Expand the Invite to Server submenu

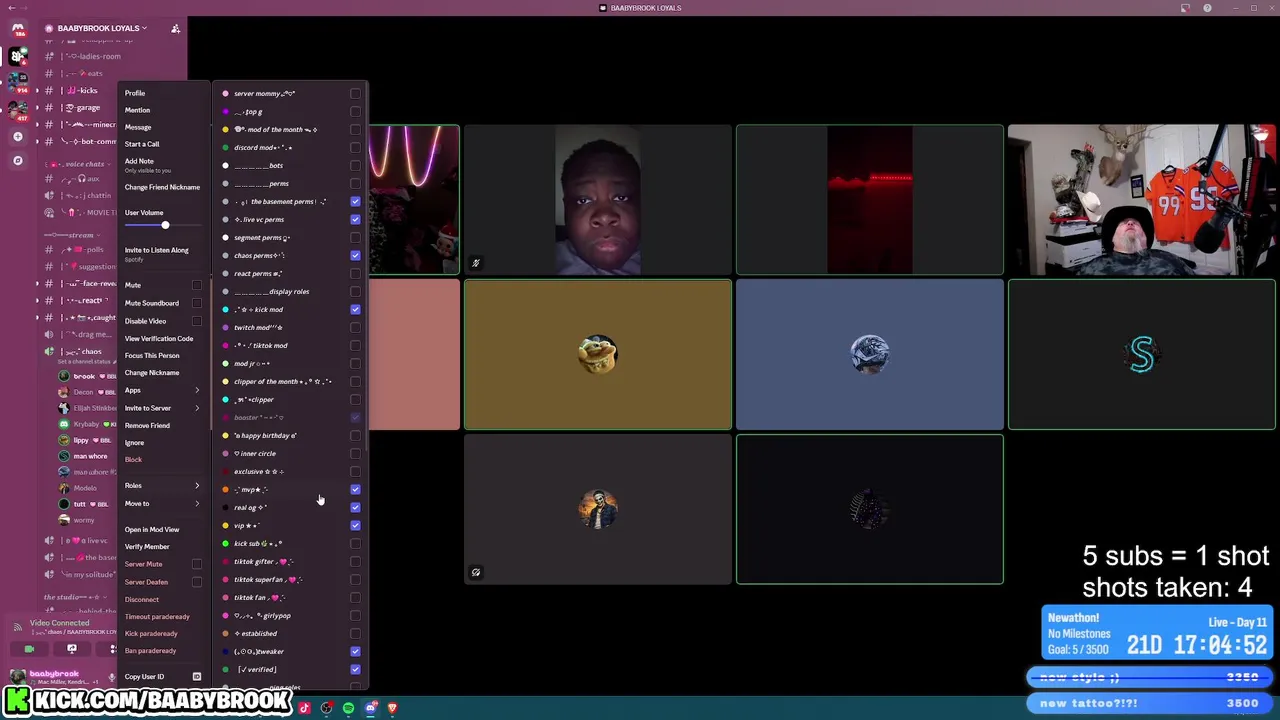162,408
